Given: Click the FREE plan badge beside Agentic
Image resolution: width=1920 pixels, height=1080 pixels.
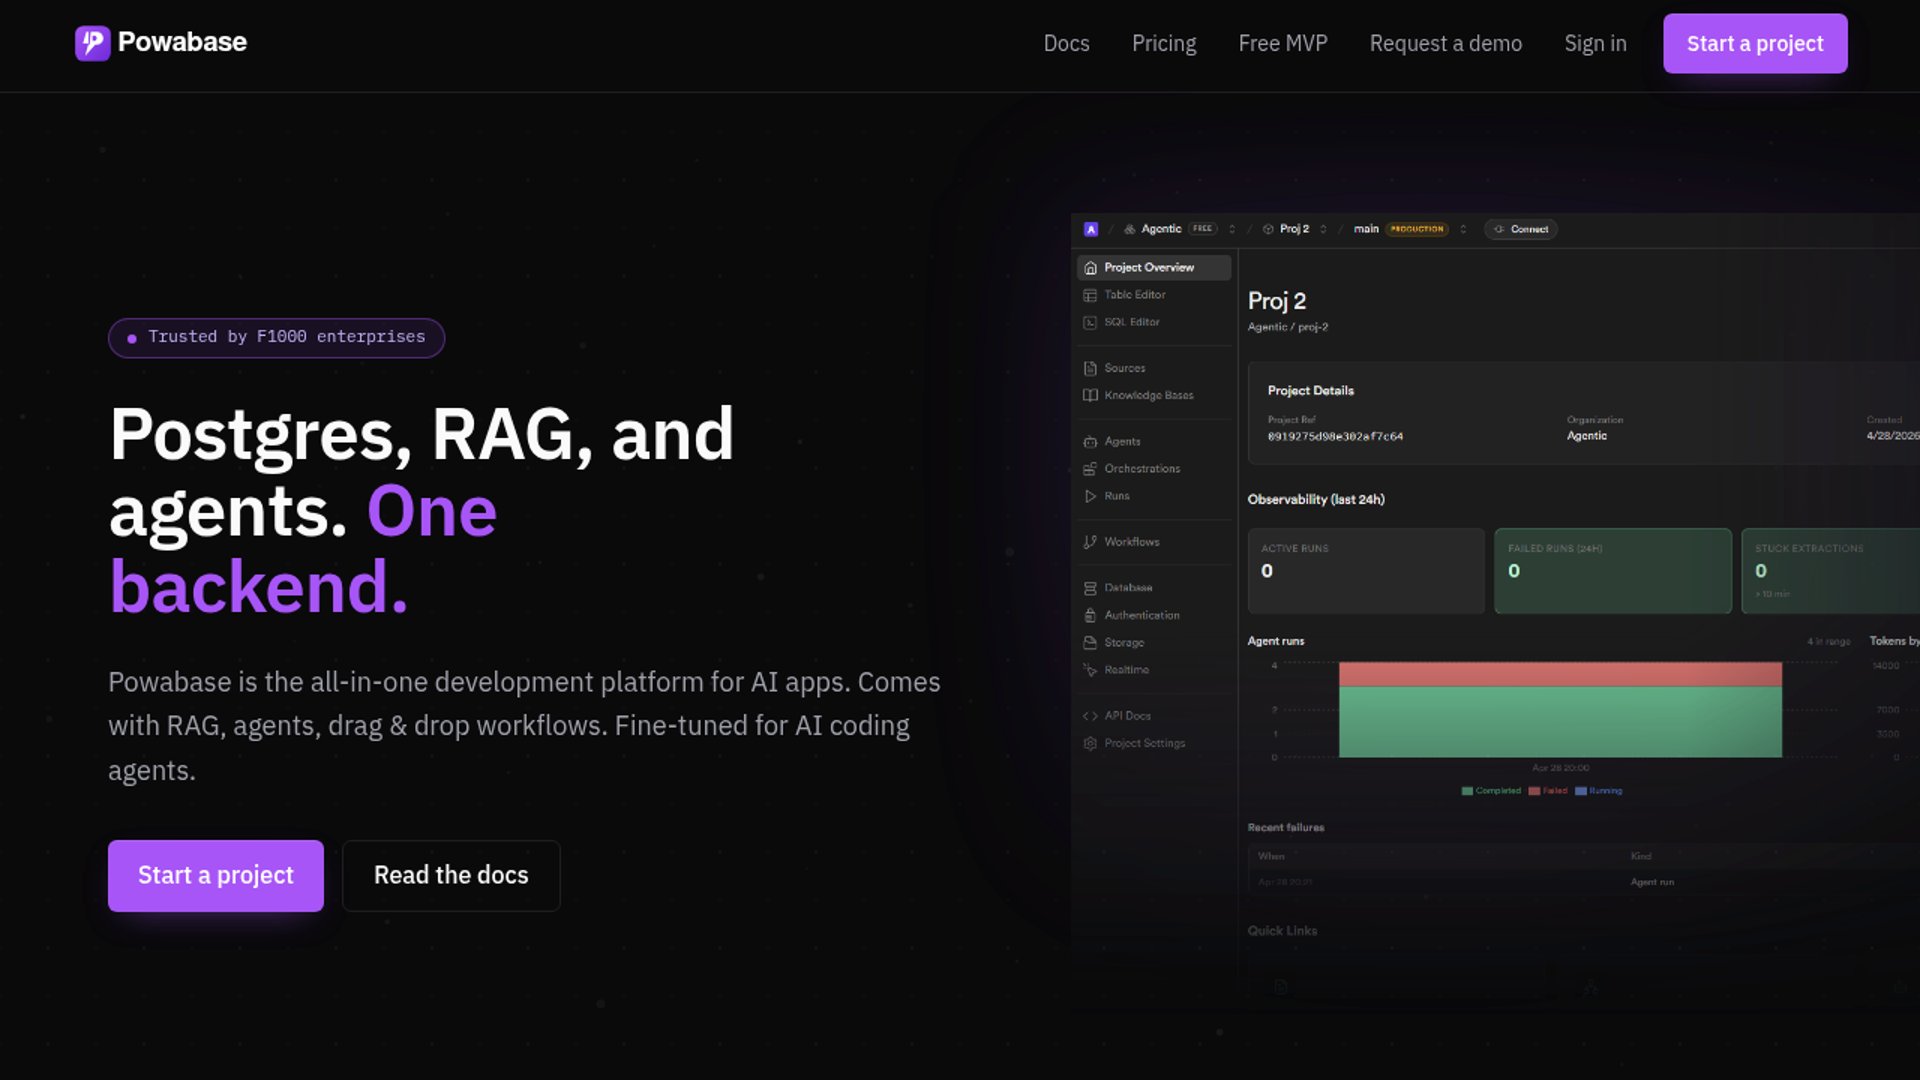Looking at the screenshot, I should tap(1202, 229).
